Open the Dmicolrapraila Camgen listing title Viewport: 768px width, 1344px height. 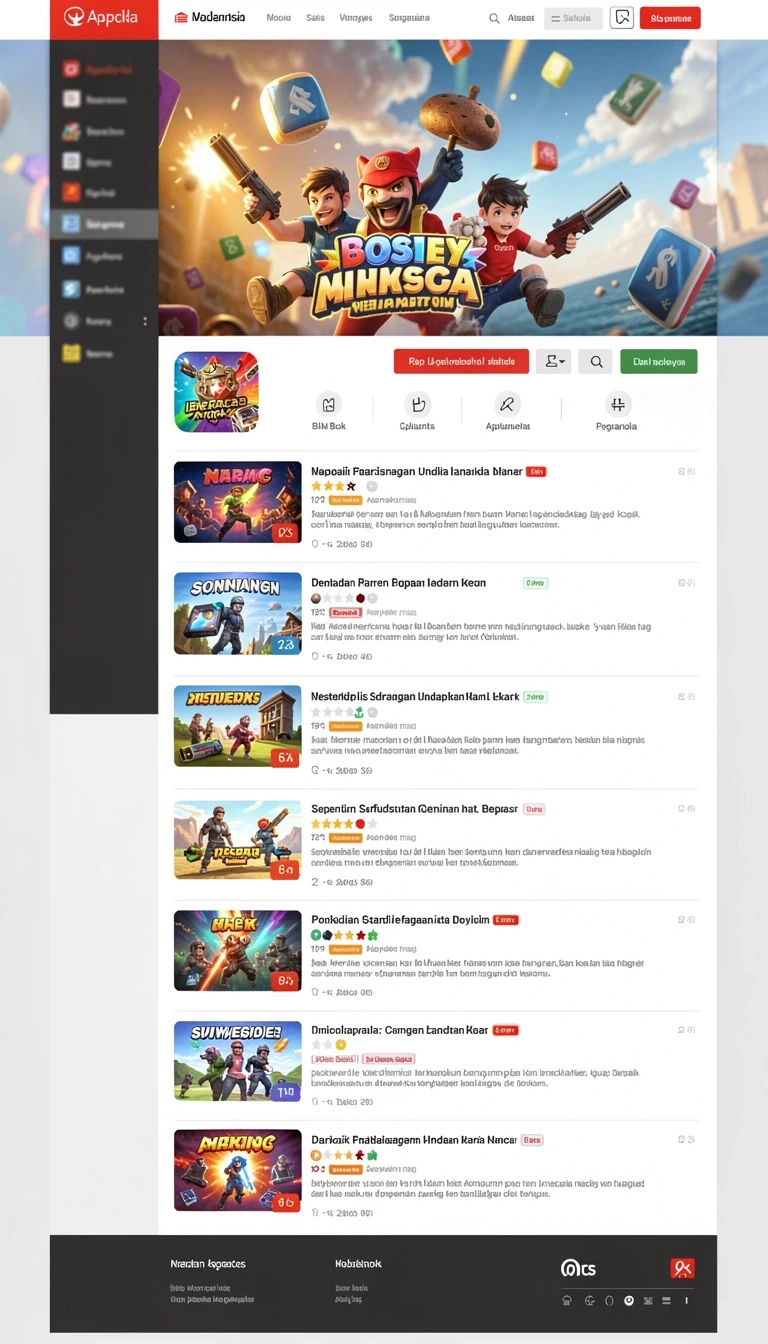(x=400, y=1029)
